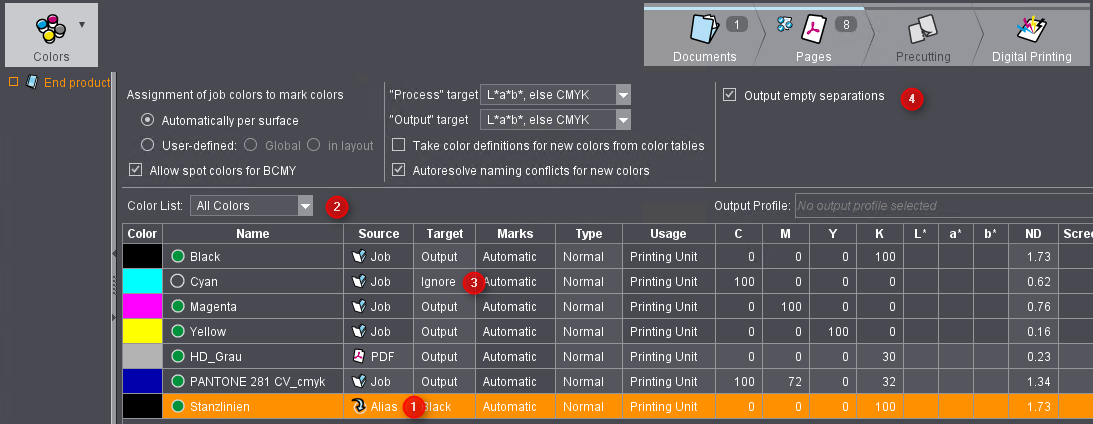Viewport: 1093px width, 424px height.
Task: Switch to the Digital Printing step
Action: (1031, 38)
